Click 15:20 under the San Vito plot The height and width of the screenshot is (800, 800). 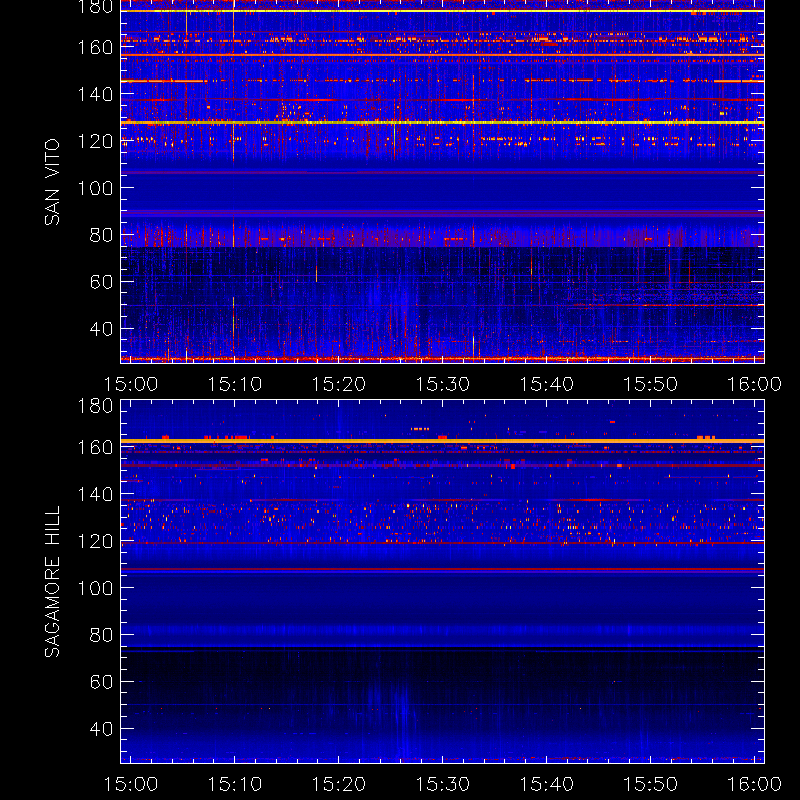pyautogui.click(x=339, y=384)
